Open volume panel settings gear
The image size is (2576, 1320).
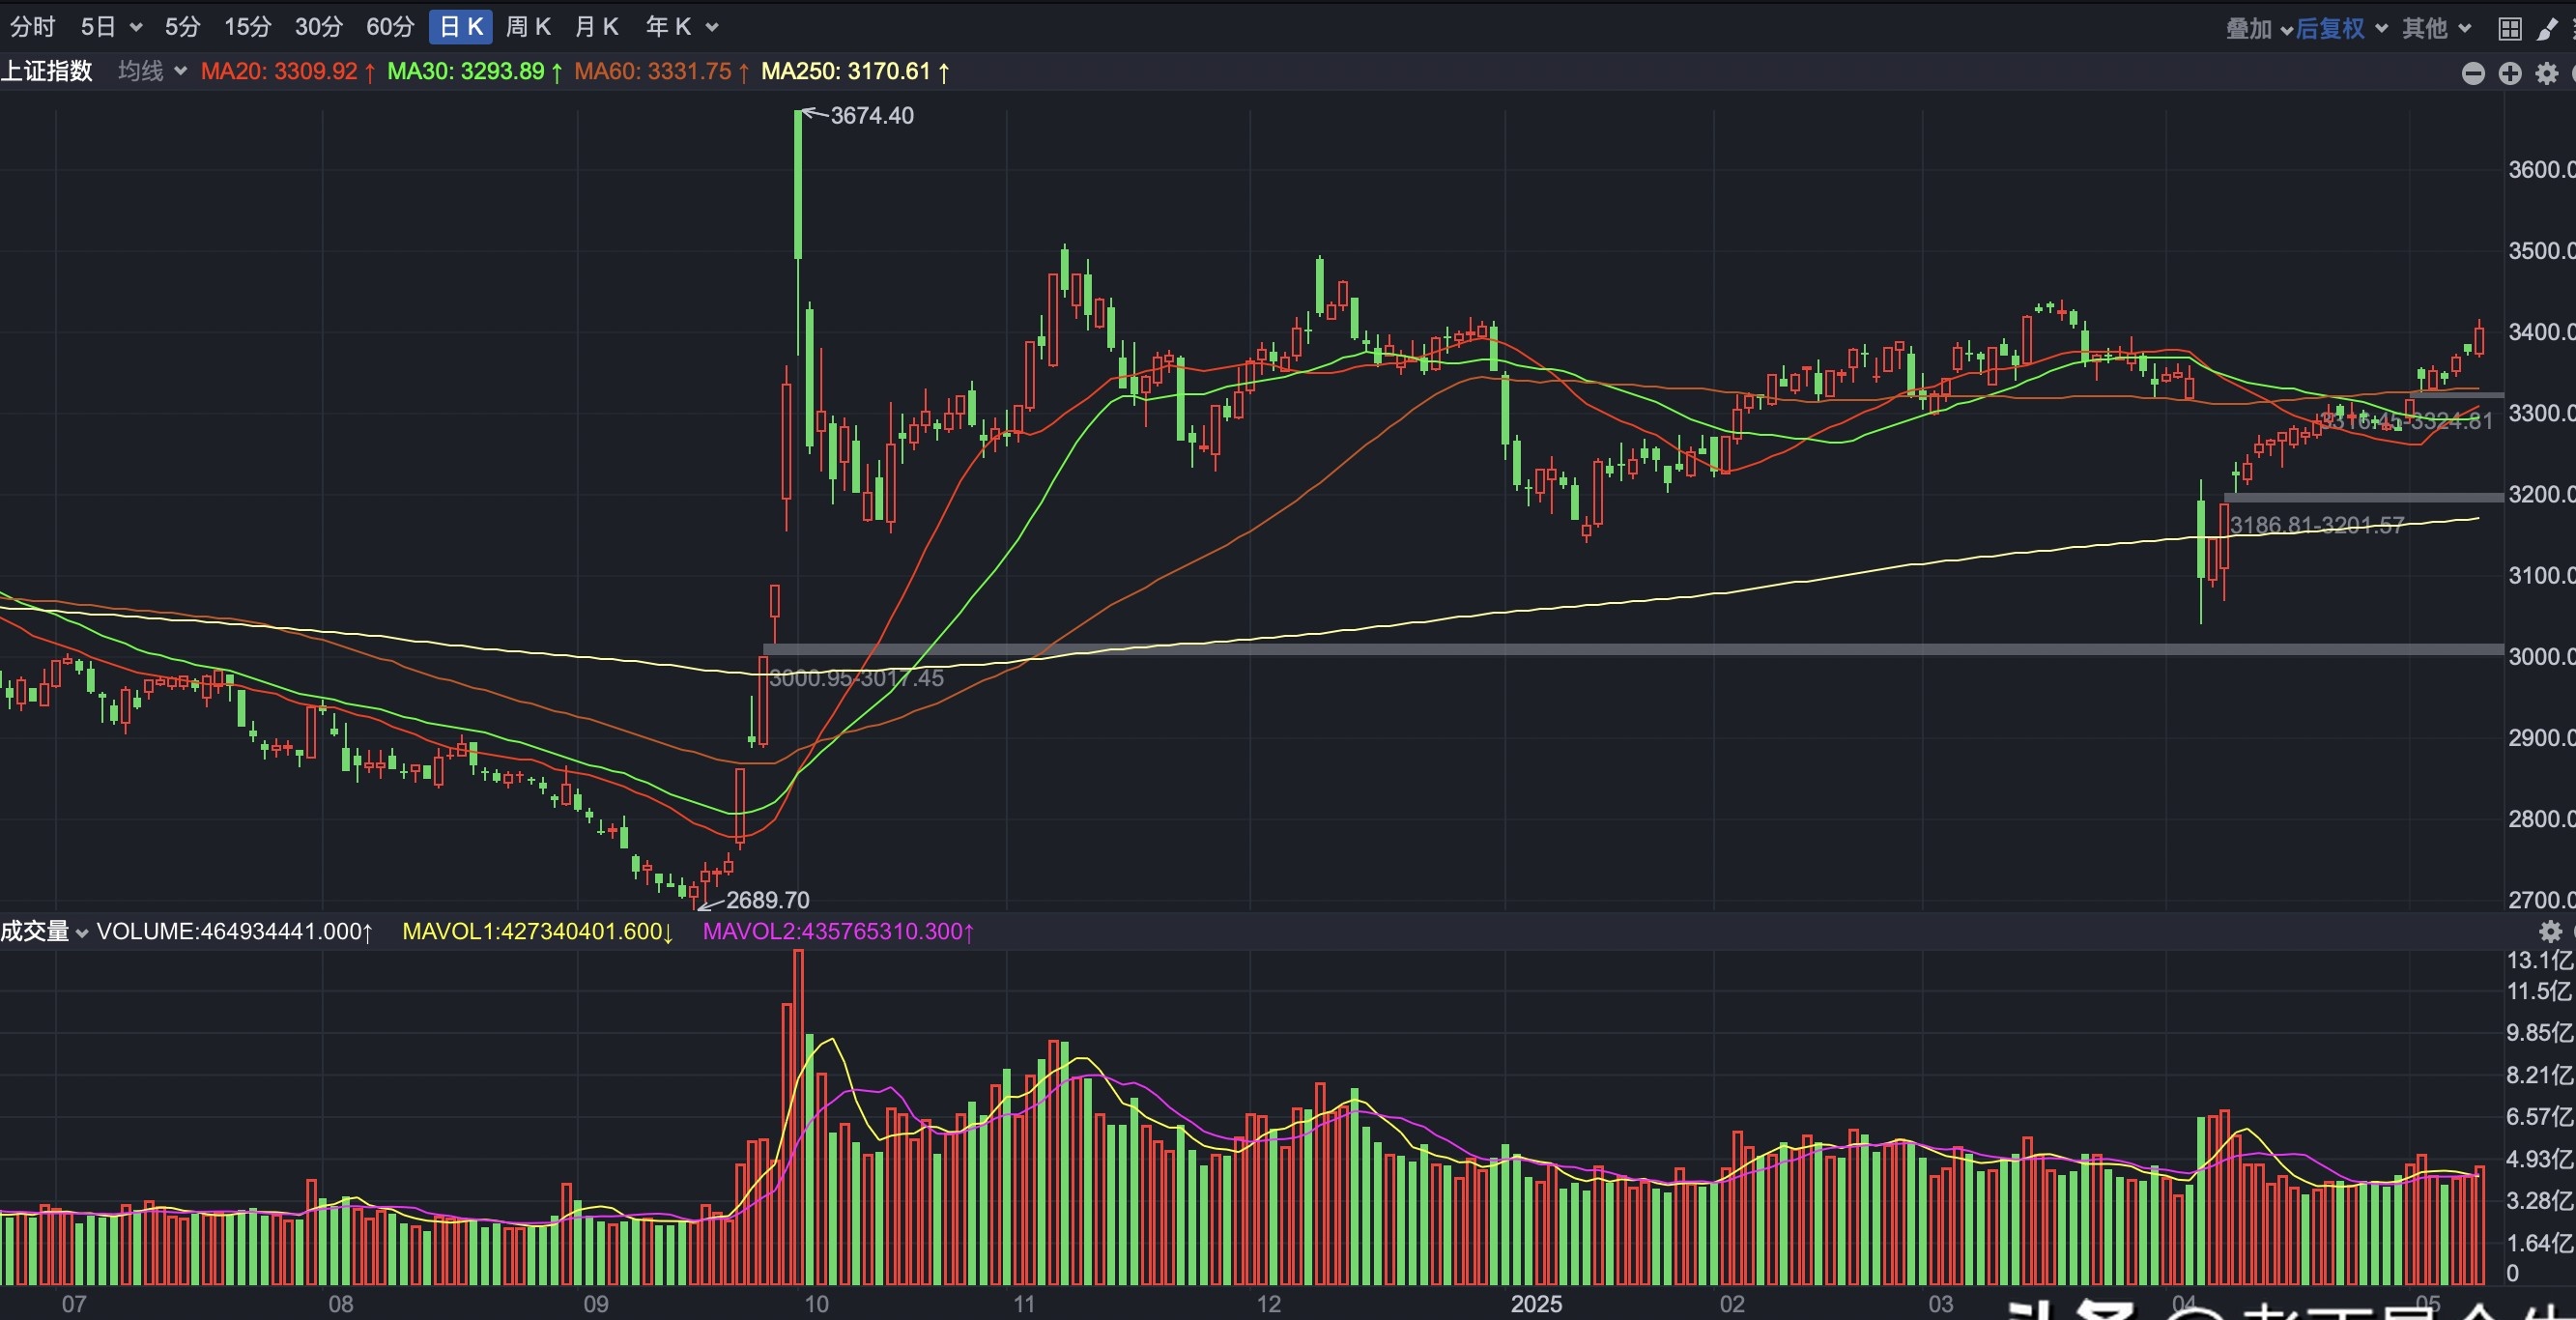(x=2550, y=932)
